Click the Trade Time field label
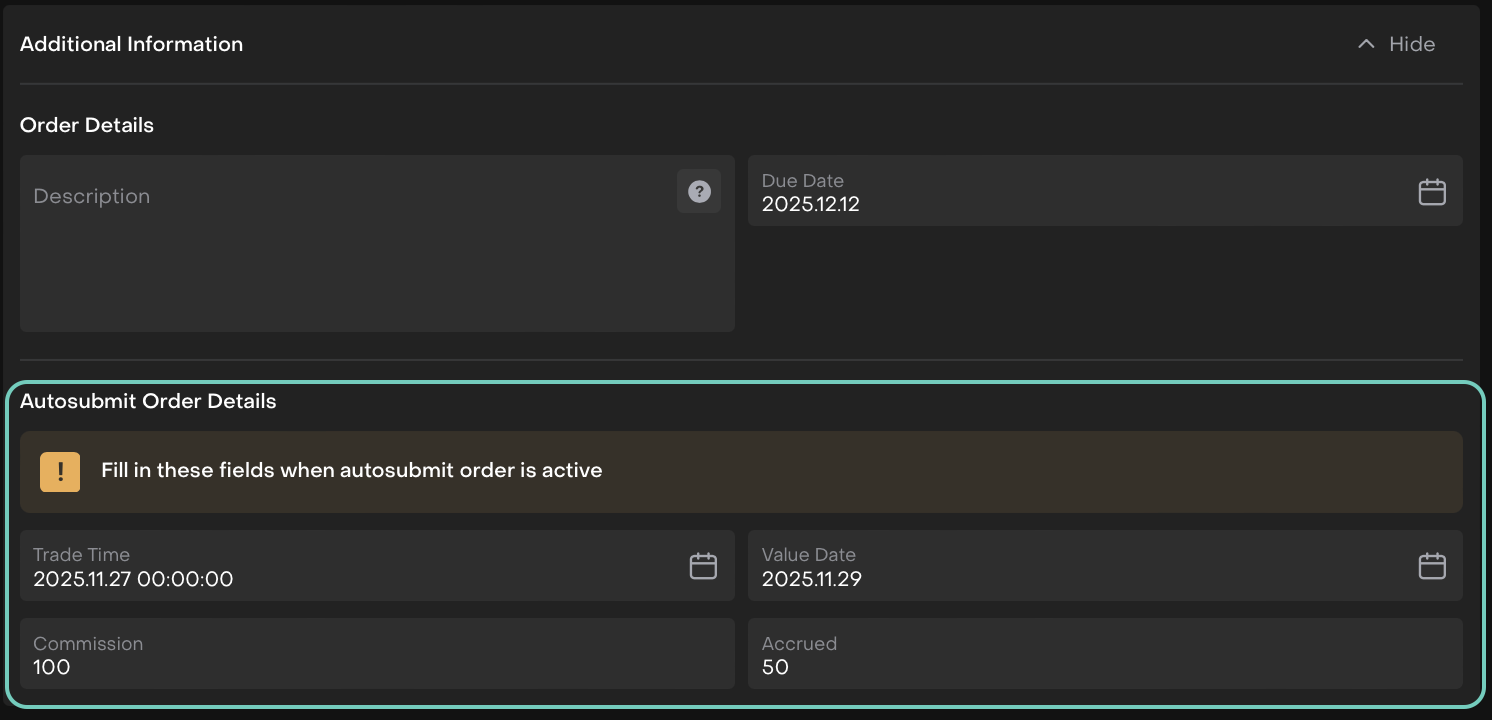Image resolution: width=1492 pixels, height=720 pixels. 81,554
